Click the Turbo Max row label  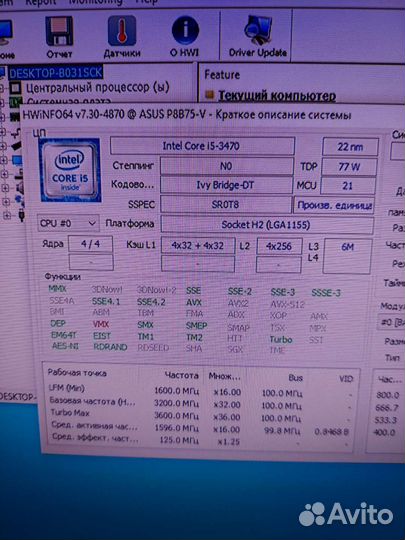[x=70, y=413]
